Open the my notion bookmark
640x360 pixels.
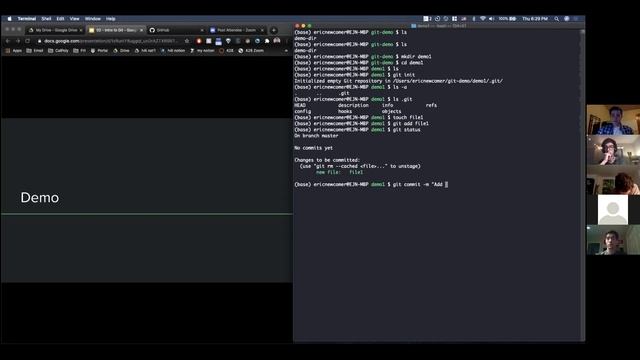(x=202, y=51)
